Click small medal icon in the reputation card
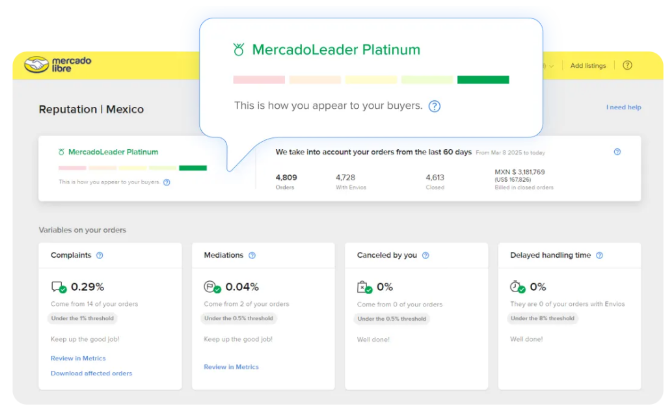 click(x=61, y=152)
